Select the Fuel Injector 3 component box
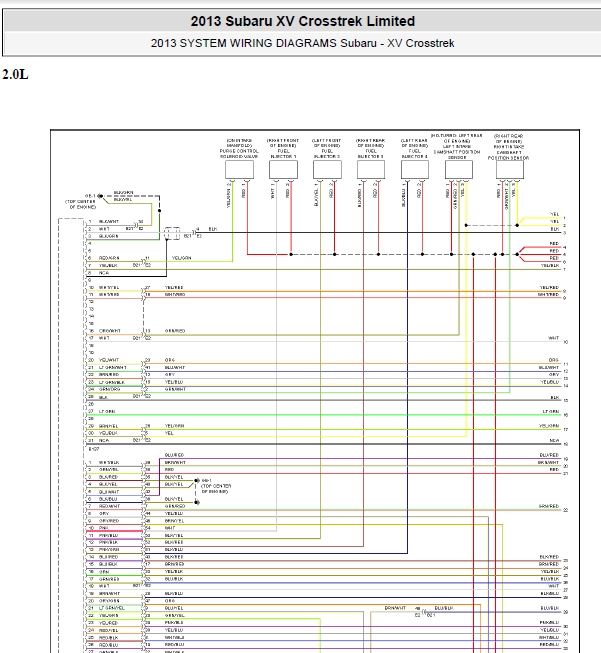 point(371,169)
